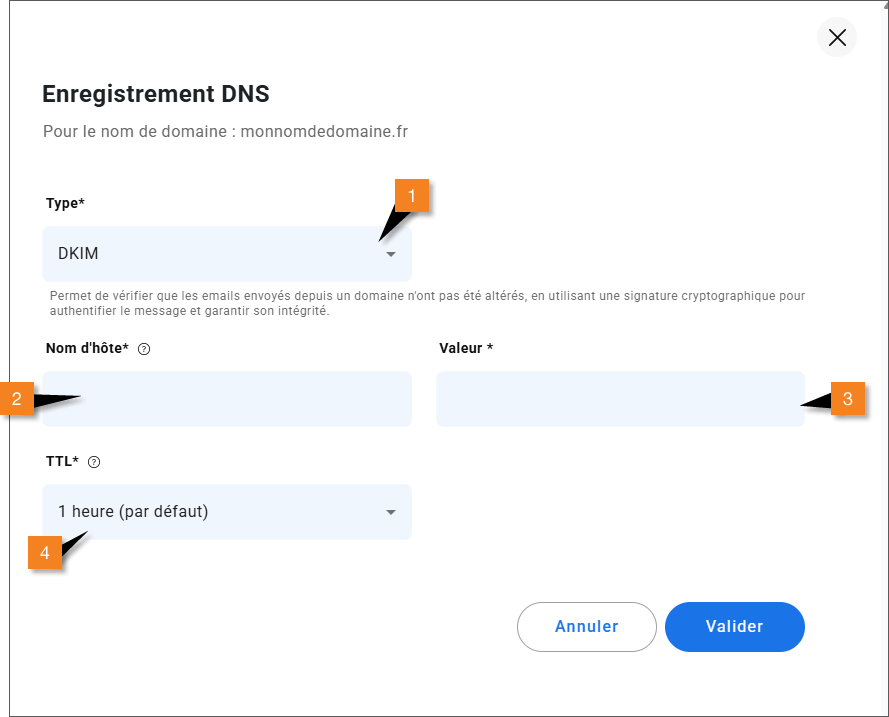
Task: Click the DKIM description helper text
Action: click(427, 303)
